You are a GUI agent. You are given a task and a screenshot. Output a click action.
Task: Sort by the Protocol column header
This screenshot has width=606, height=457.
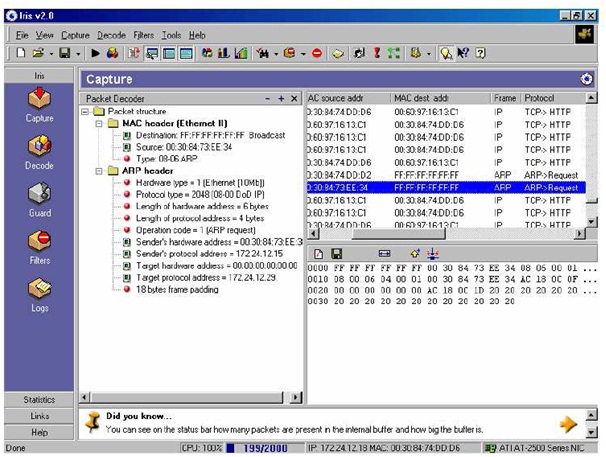coord(553,98)
